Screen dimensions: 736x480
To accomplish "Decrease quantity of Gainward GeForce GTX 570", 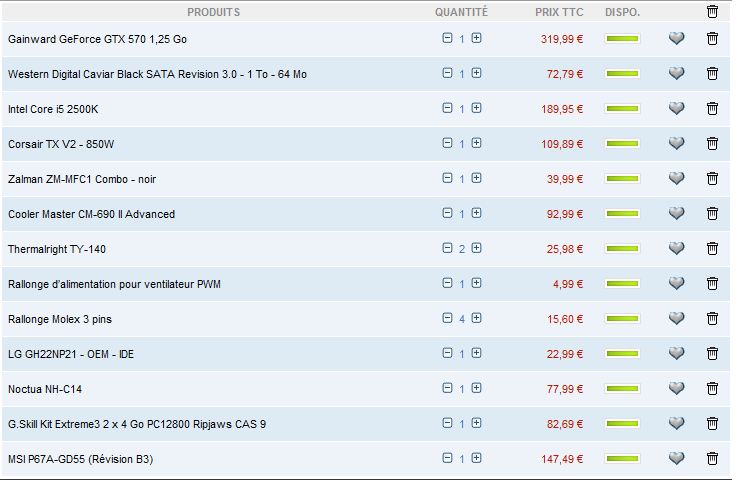I will 447,38.
